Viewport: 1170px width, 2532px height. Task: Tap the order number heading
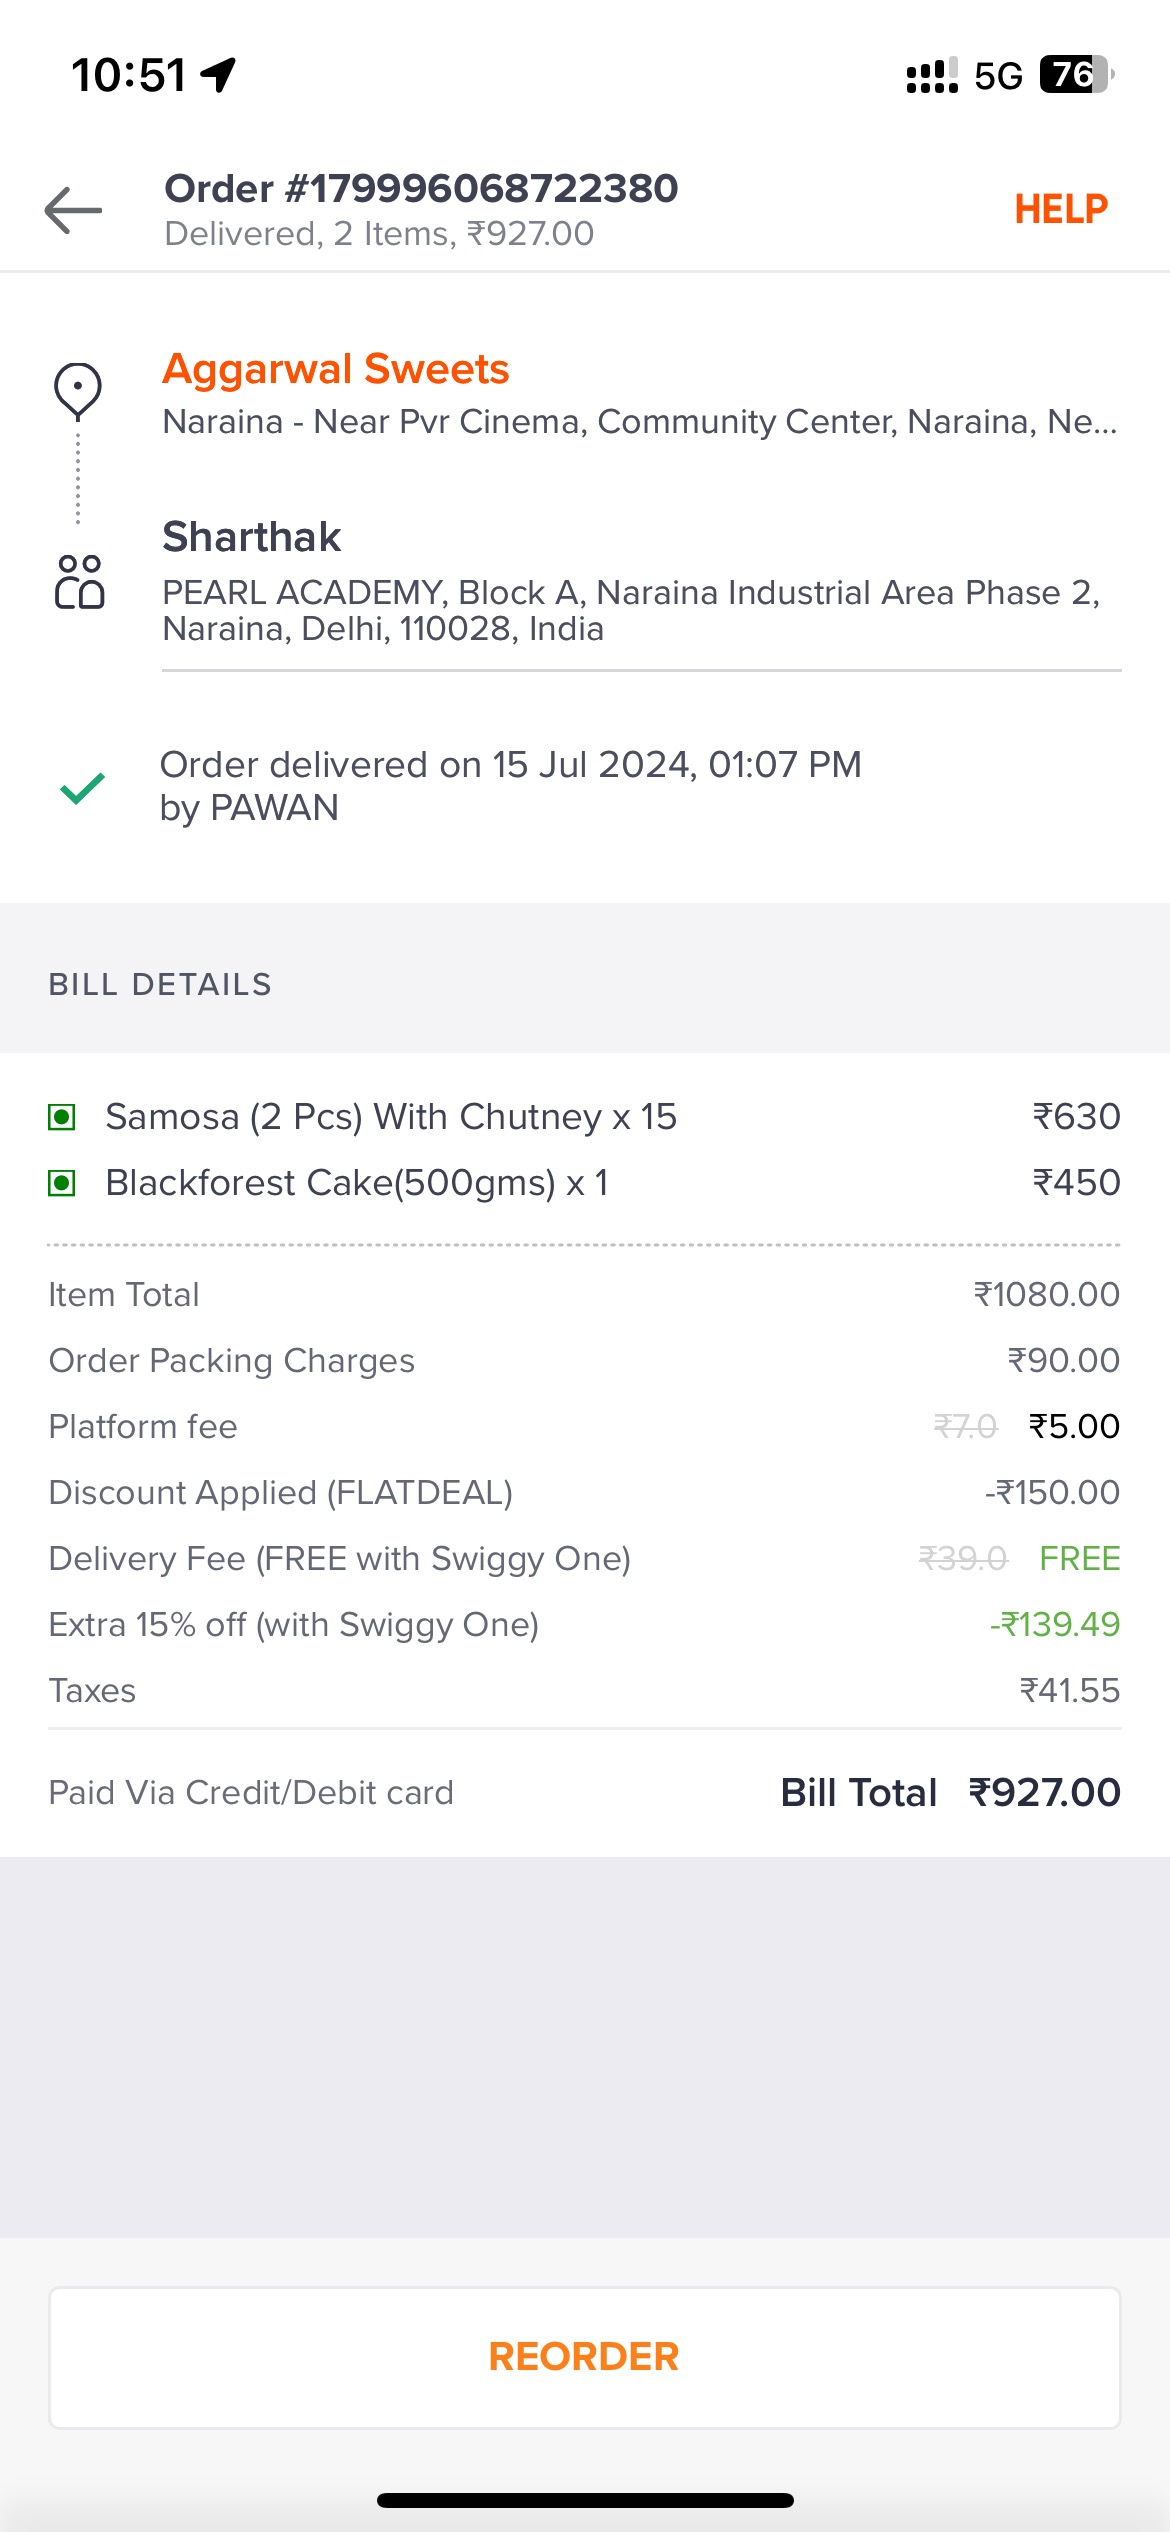[x=421, y=188]
